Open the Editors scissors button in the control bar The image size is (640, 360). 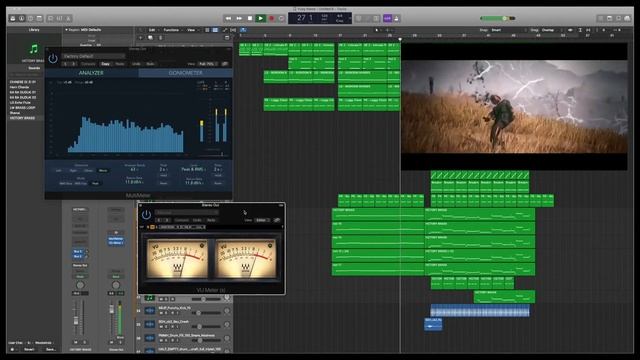point(68,18)
